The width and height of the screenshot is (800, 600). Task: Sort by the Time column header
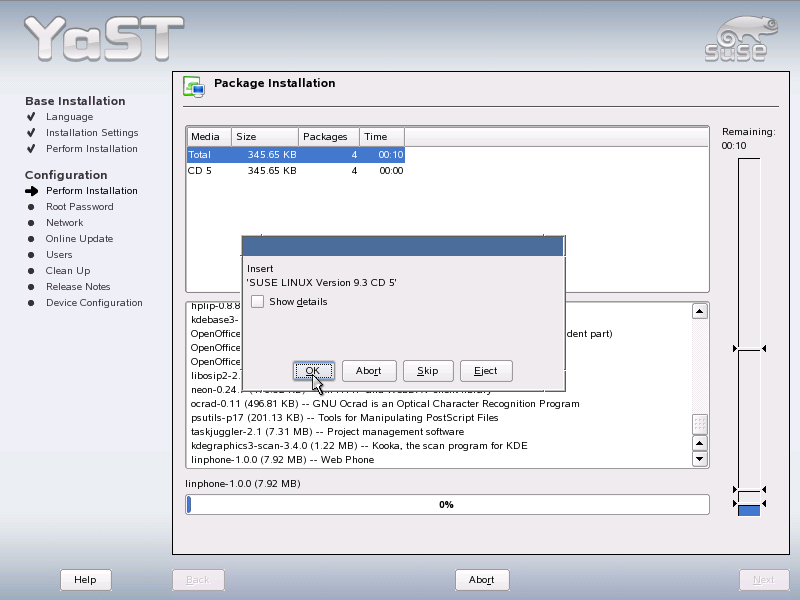point(382,137)
